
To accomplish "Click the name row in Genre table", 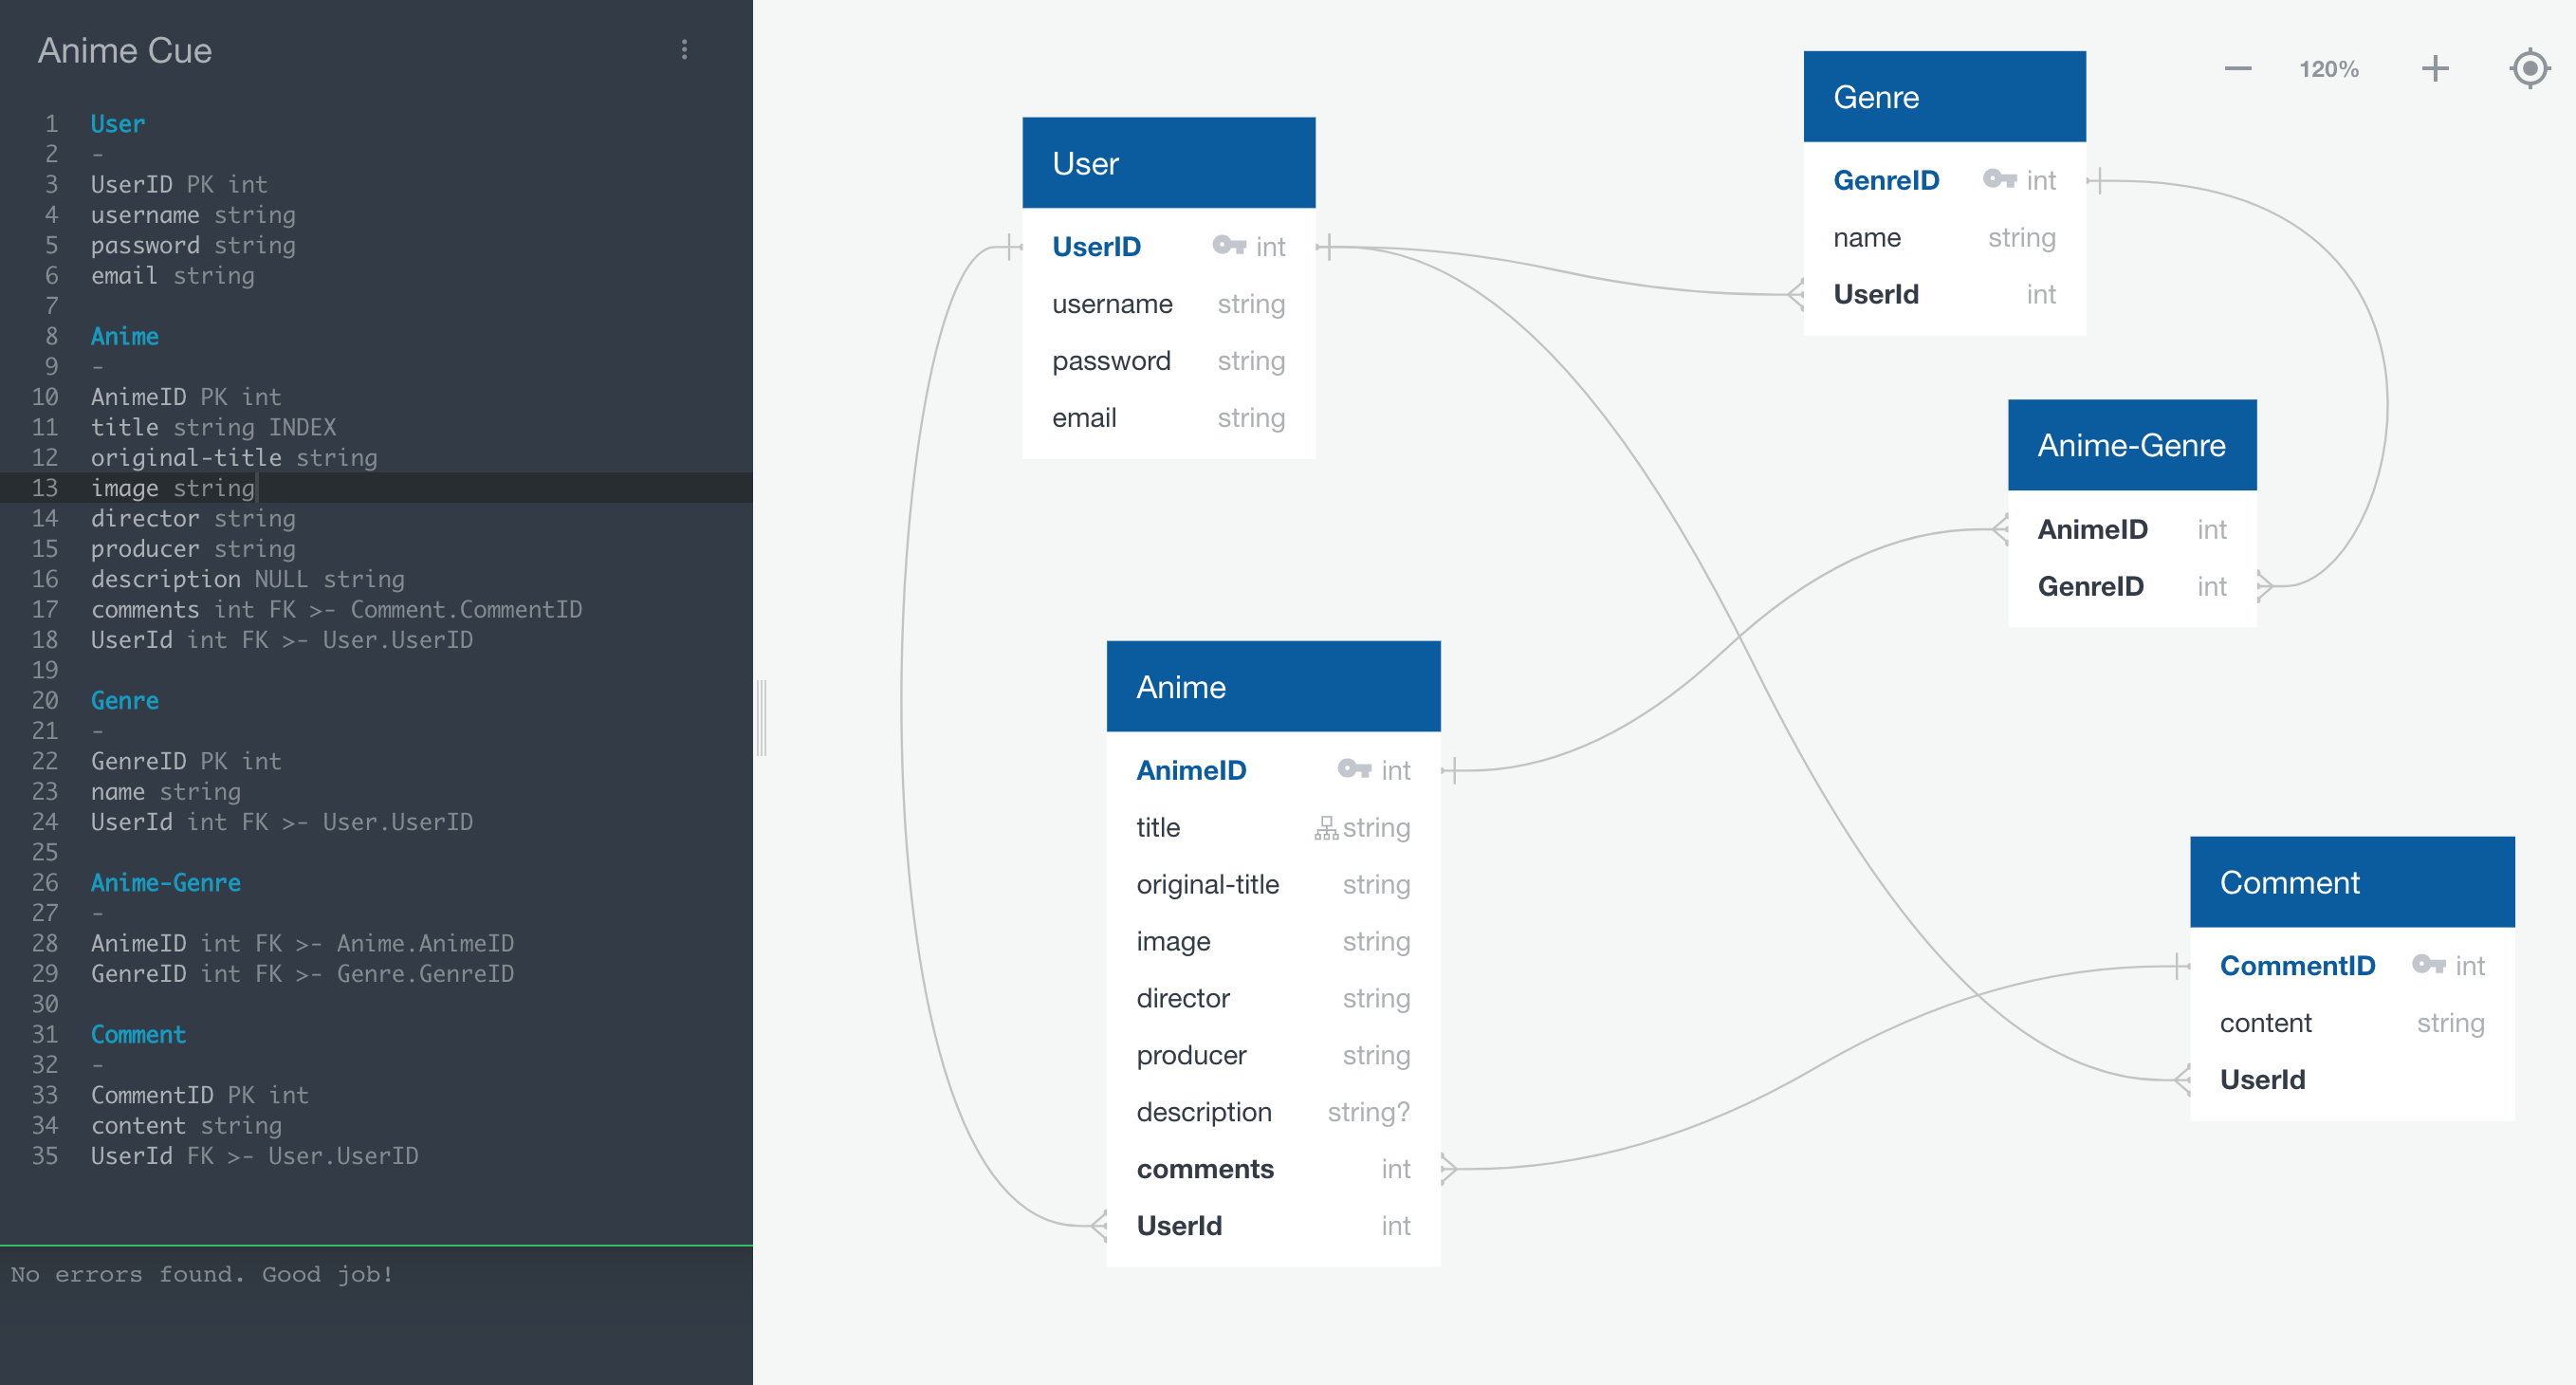I will (x=1944, y=237).
